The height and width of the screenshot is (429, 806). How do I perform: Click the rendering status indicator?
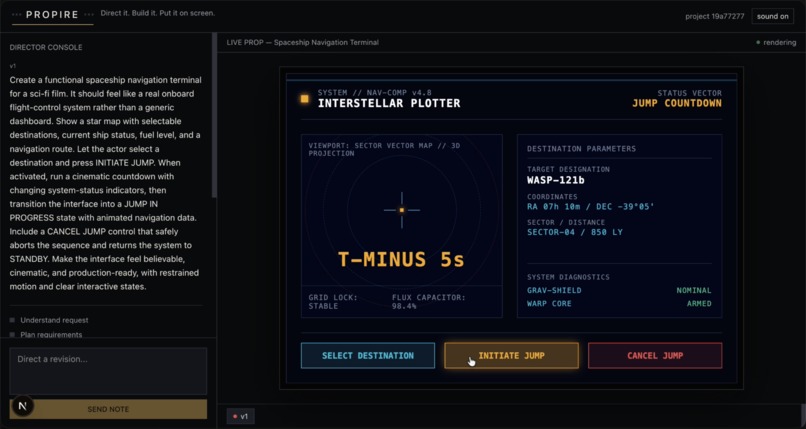tap(776, 42)
